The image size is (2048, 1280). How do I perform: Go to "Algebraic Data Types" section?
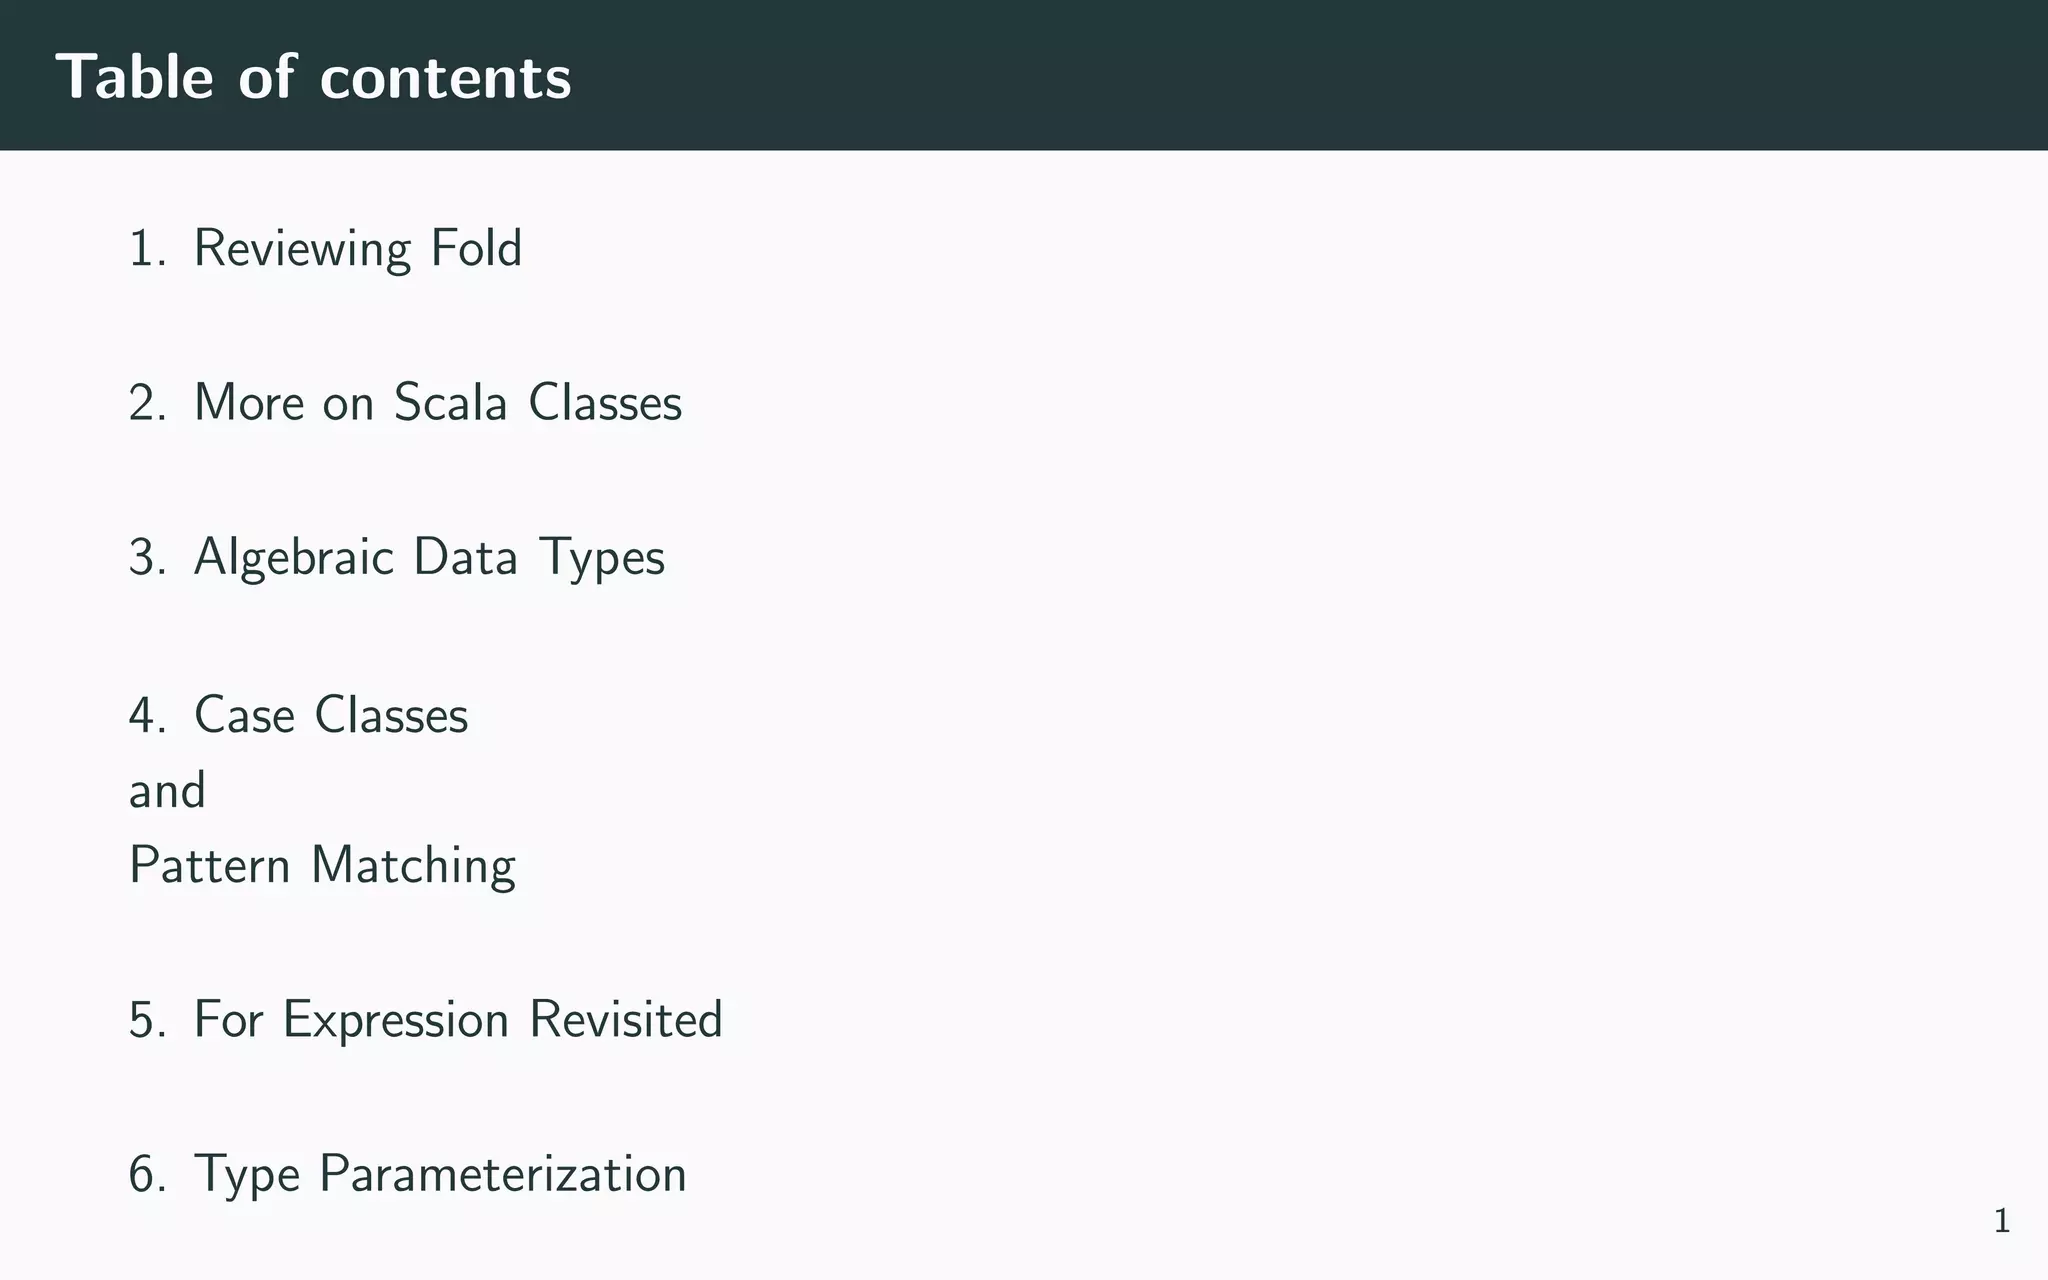tap(428, 557)
